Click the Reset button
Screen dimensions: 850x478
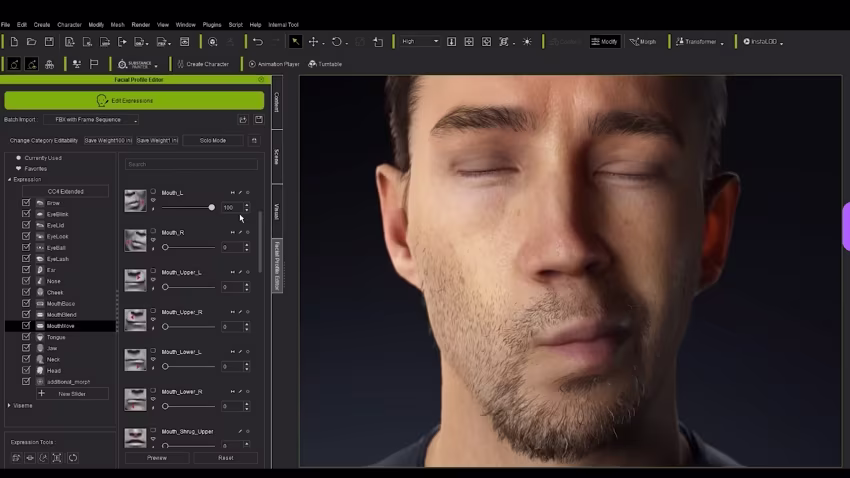point(226,458)
